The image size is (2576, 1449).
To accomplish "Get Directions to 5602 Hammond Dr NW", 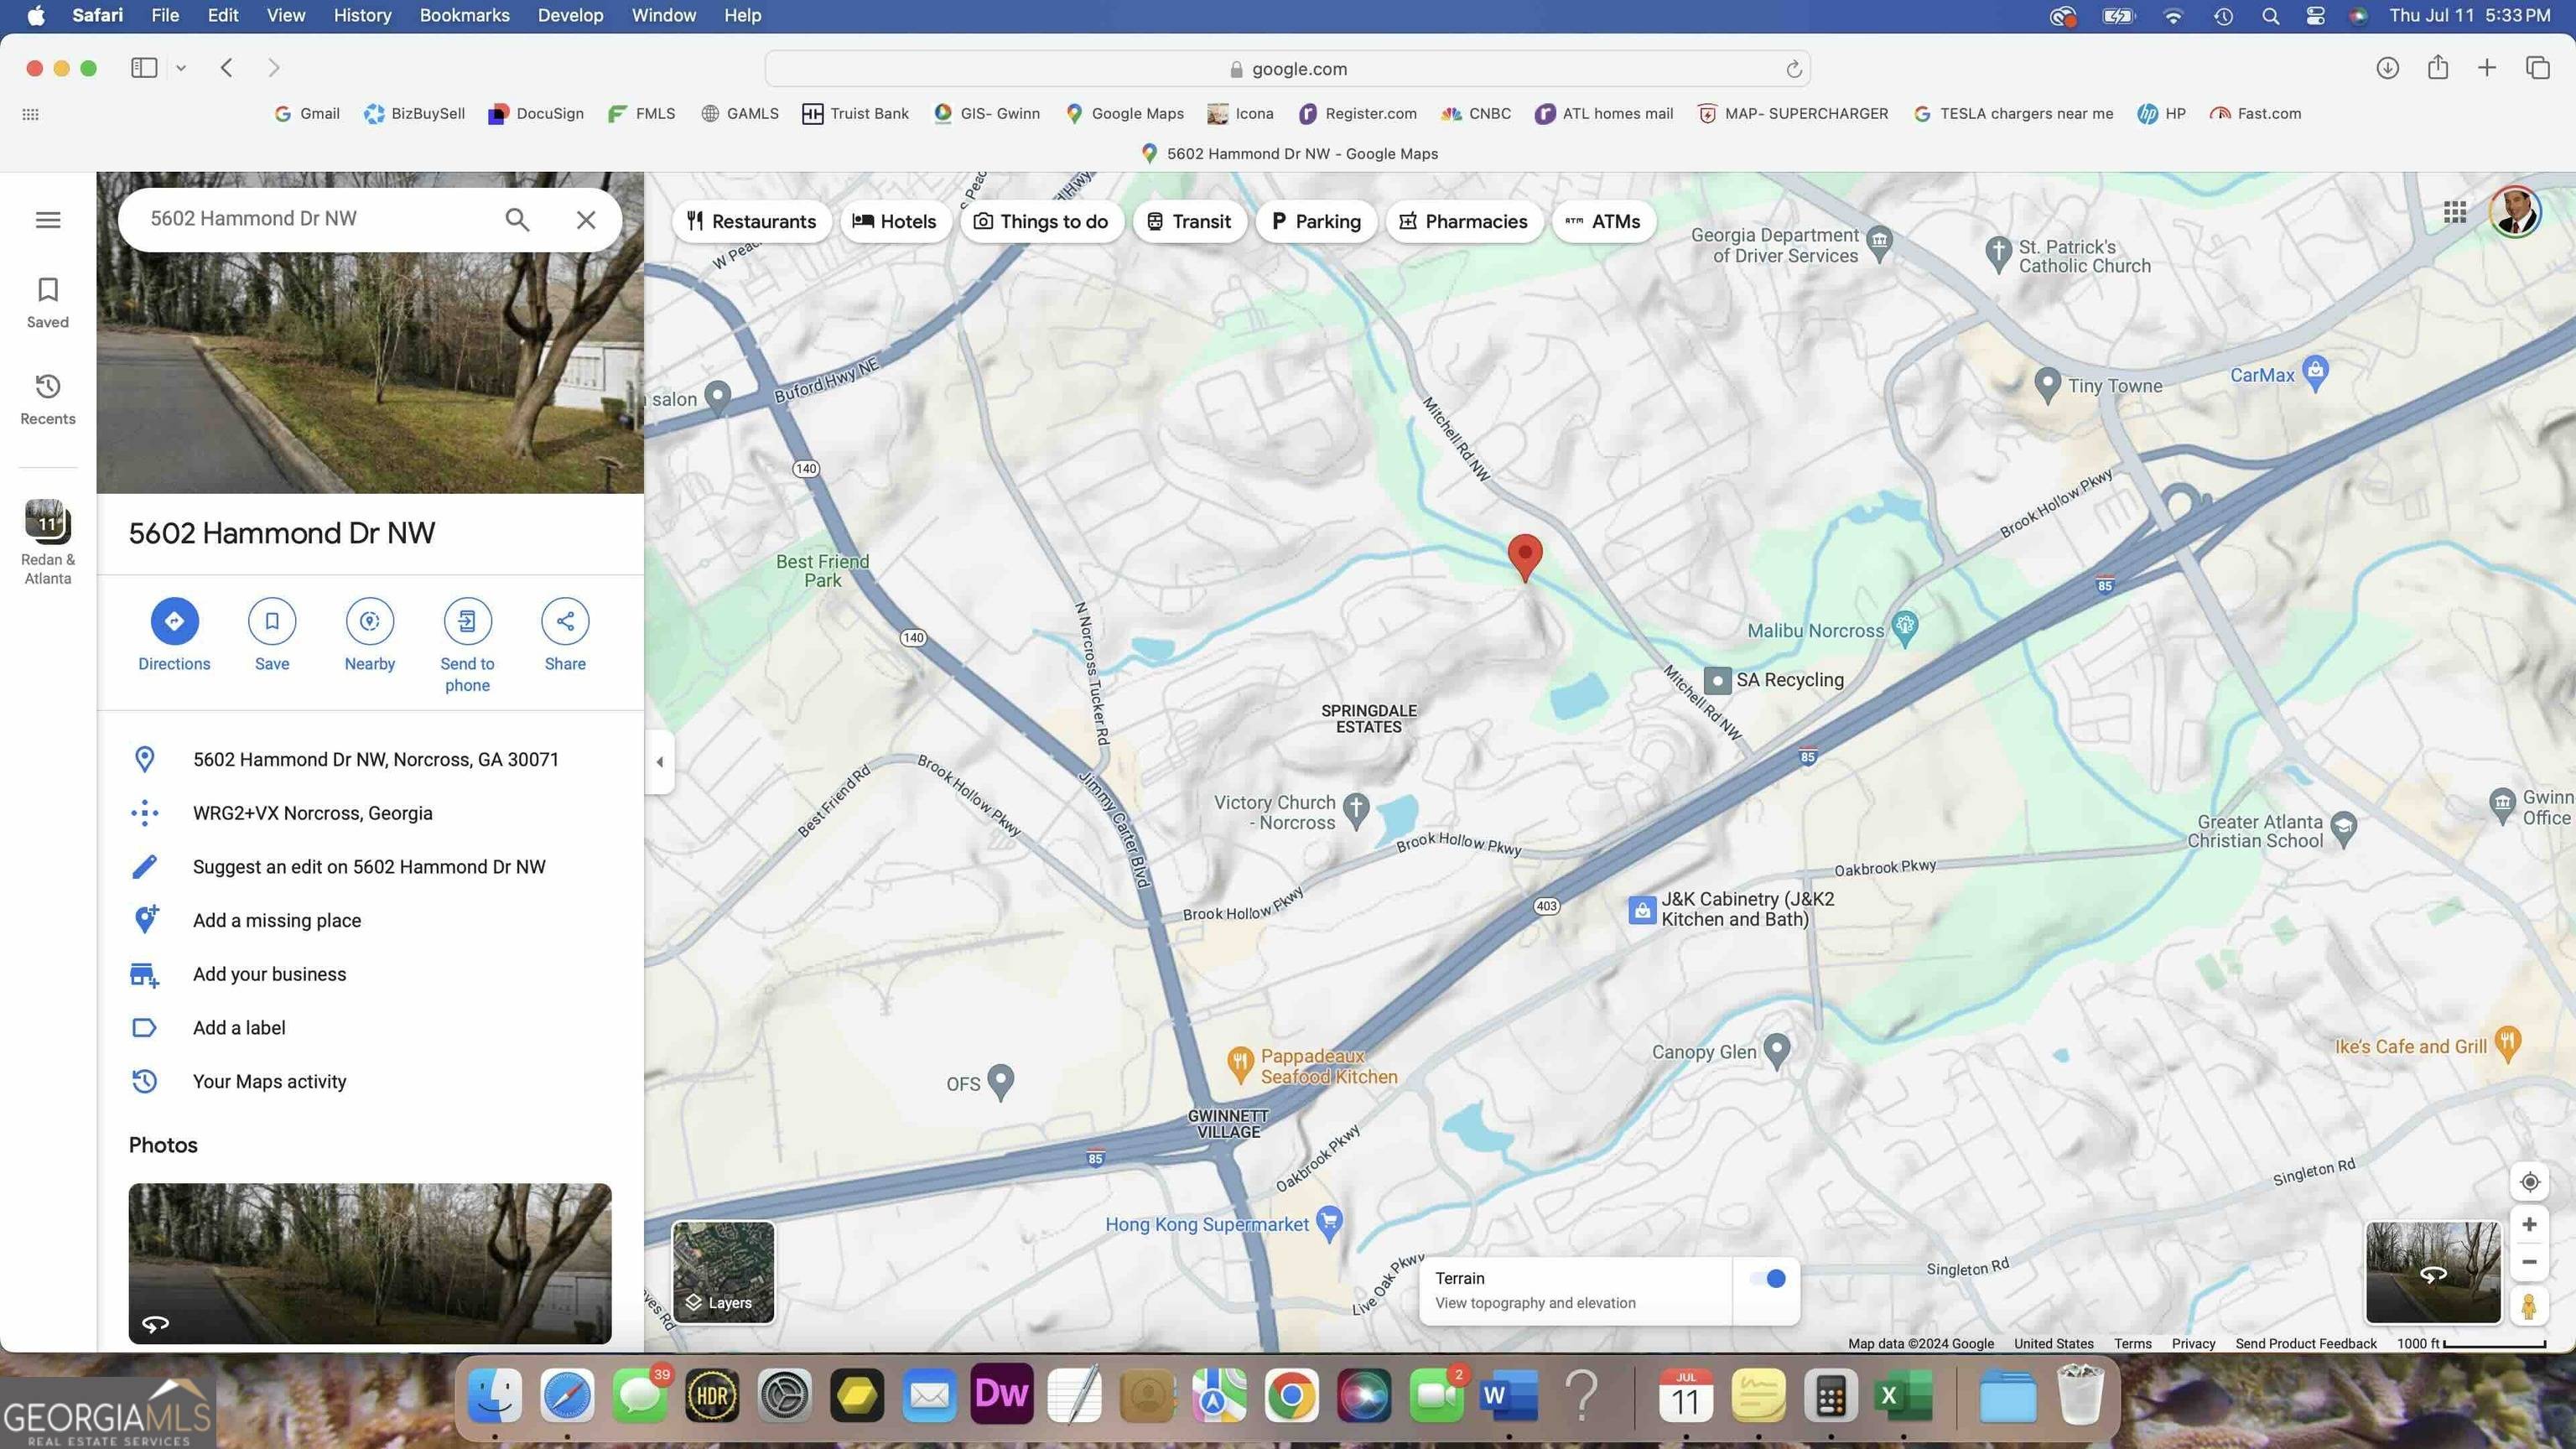I will click(x=174, y=634).
